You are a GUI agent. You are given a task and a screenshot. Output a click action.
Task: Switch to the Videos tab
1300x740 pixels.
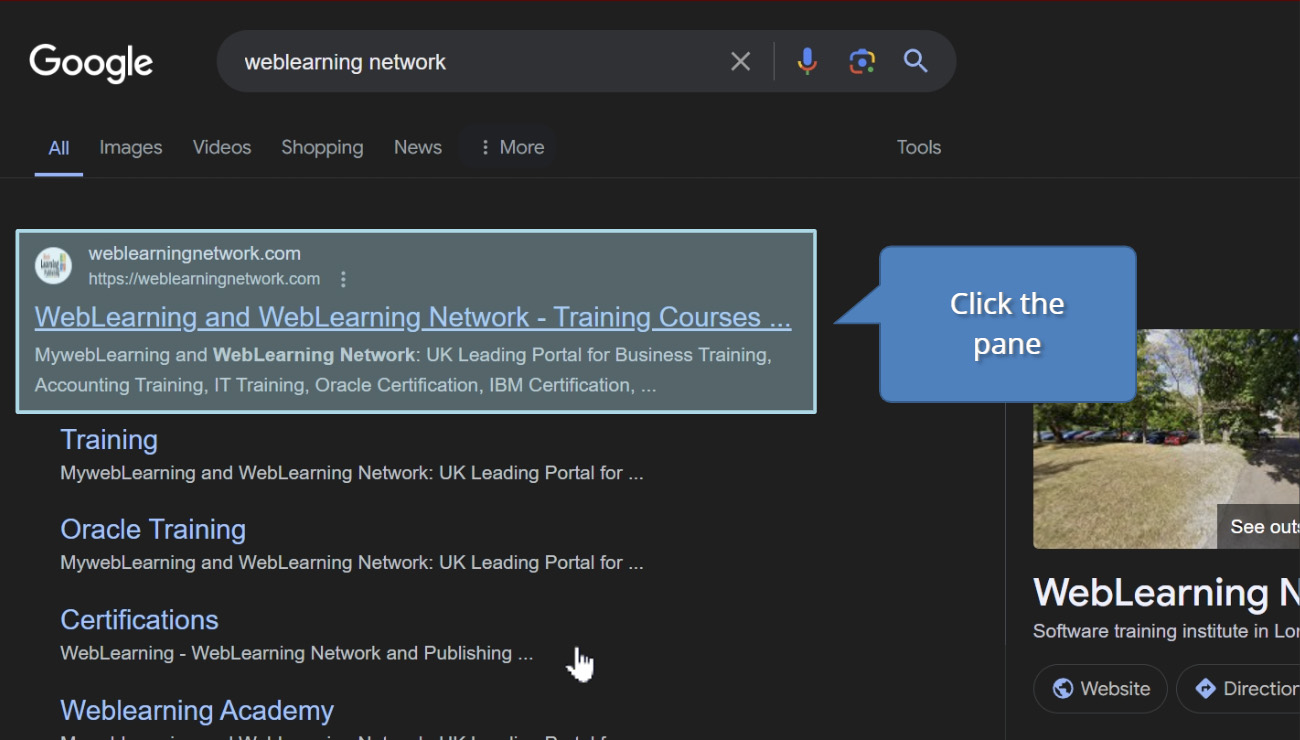click(222, 148)
